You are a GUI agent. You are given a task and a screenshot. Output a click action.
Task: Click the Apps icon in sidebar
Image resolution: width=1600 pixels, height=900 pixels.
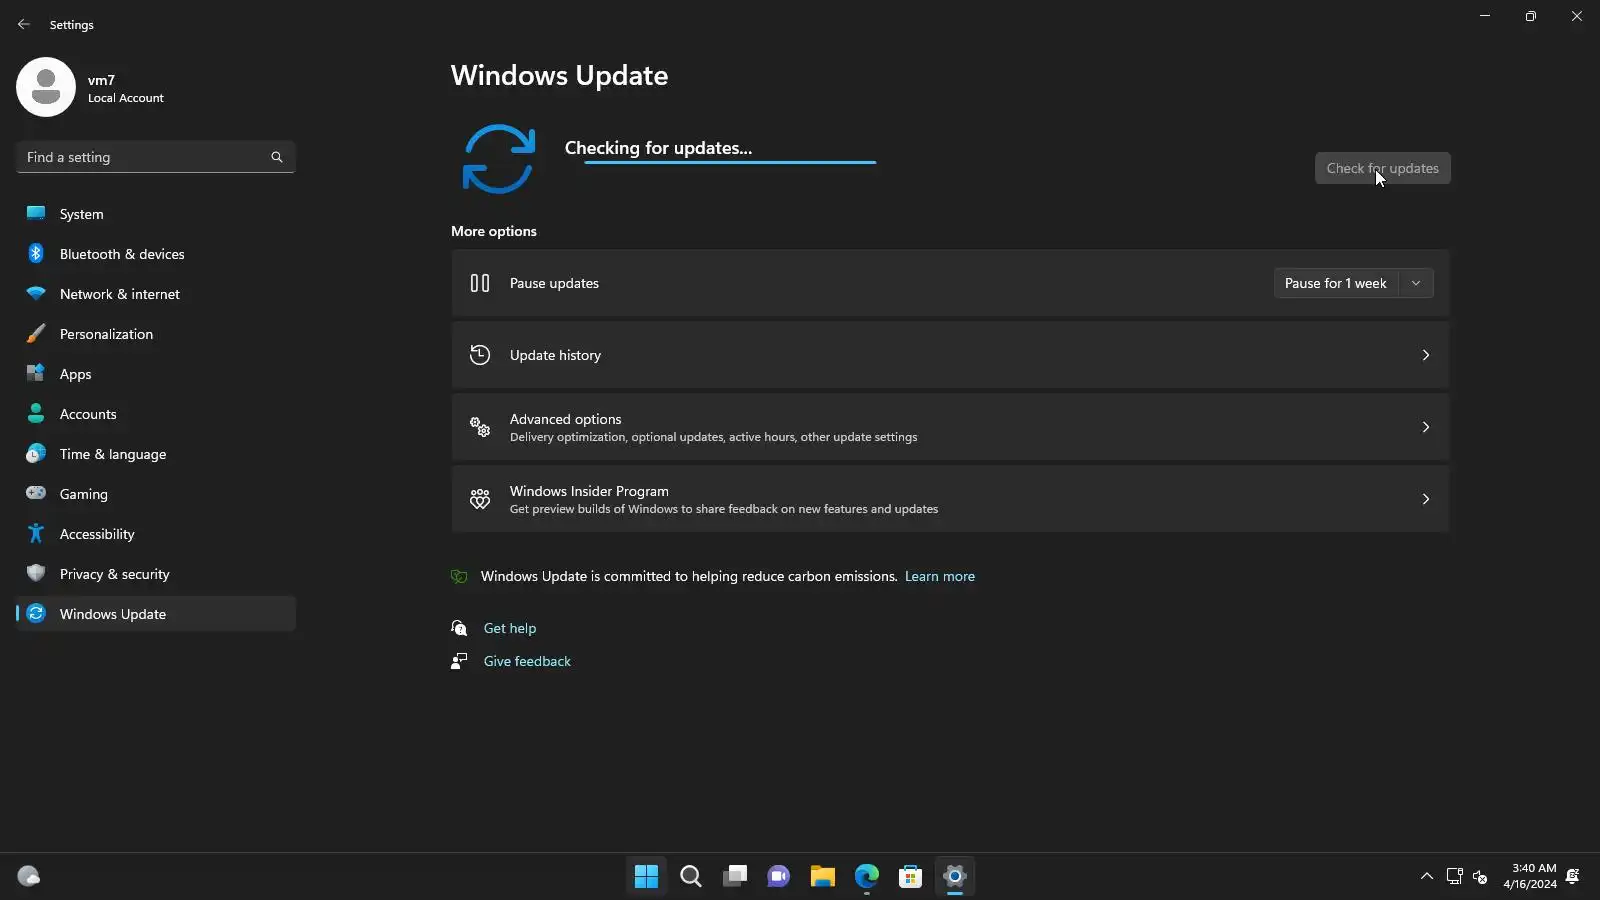(36, 373)
